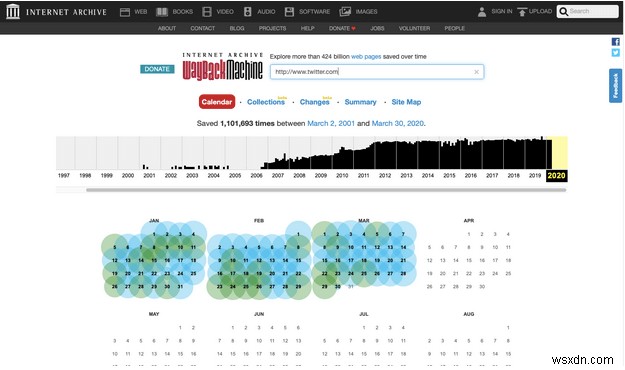Click the timeline horizontal scrollbar
The height and width of the screenshot is (370, 625).
tap(326, 190)
